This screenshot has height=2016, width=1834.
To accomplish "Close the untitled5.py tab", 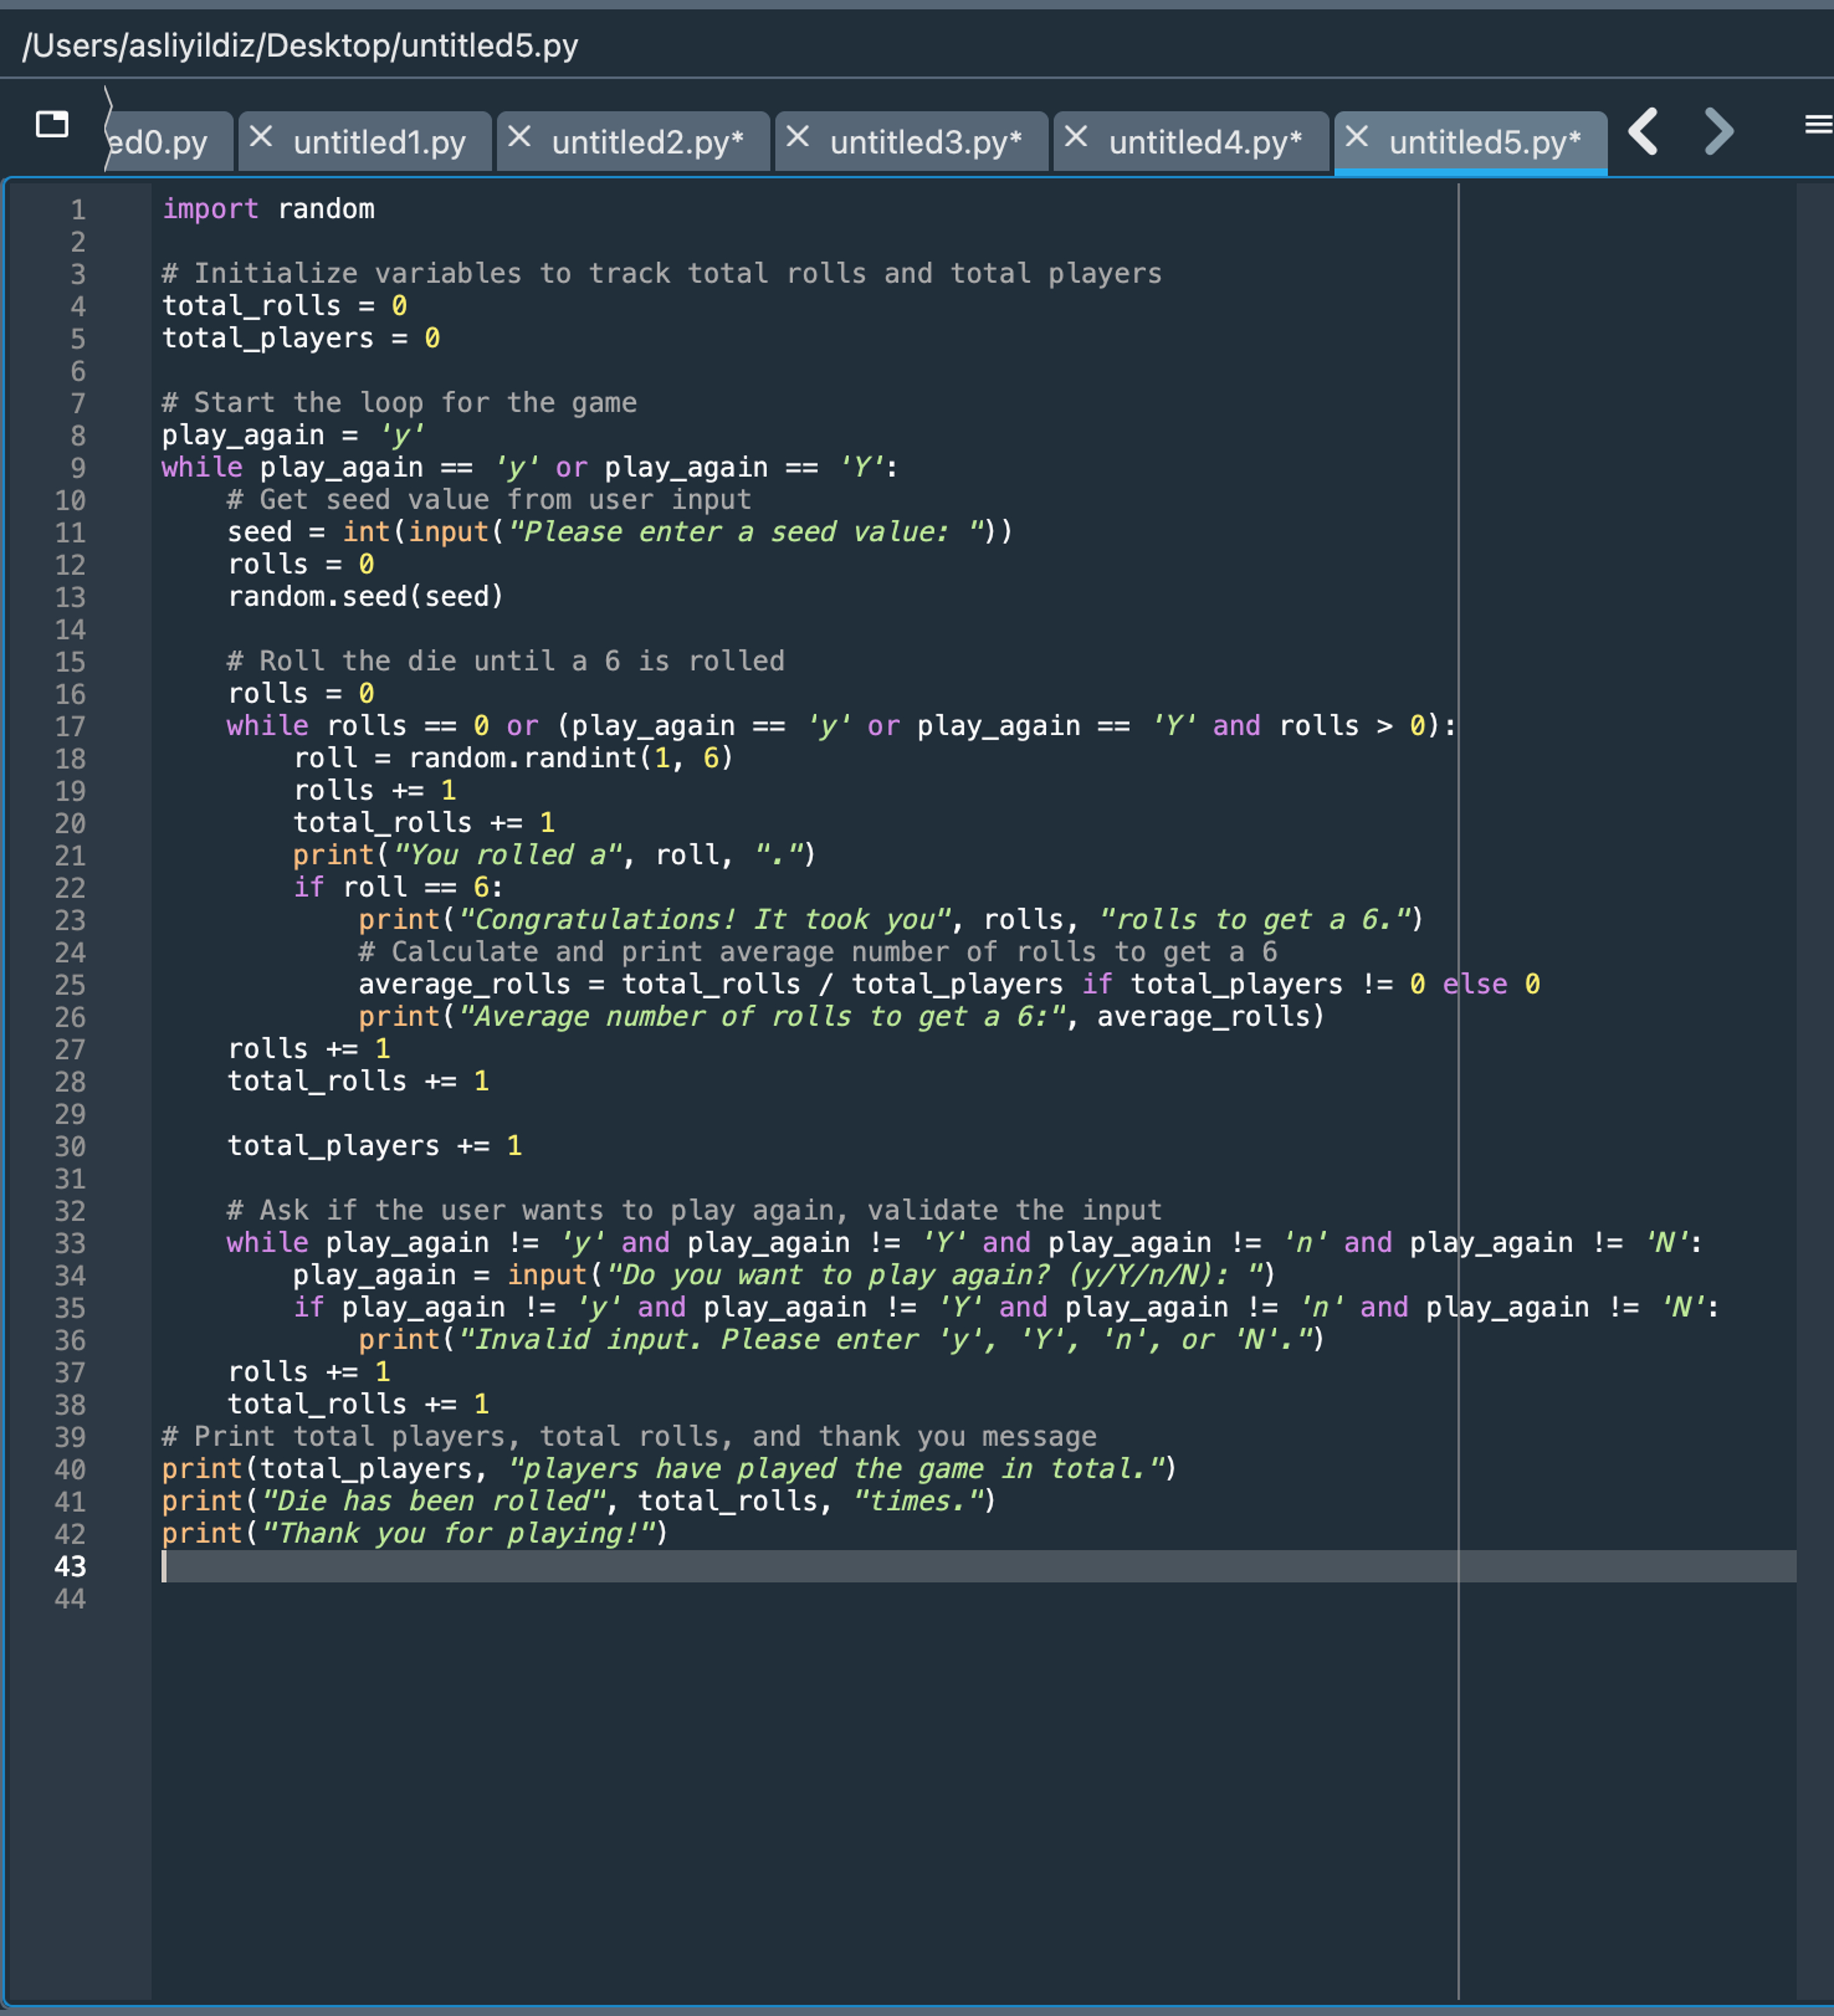I will pos(1356,137).
